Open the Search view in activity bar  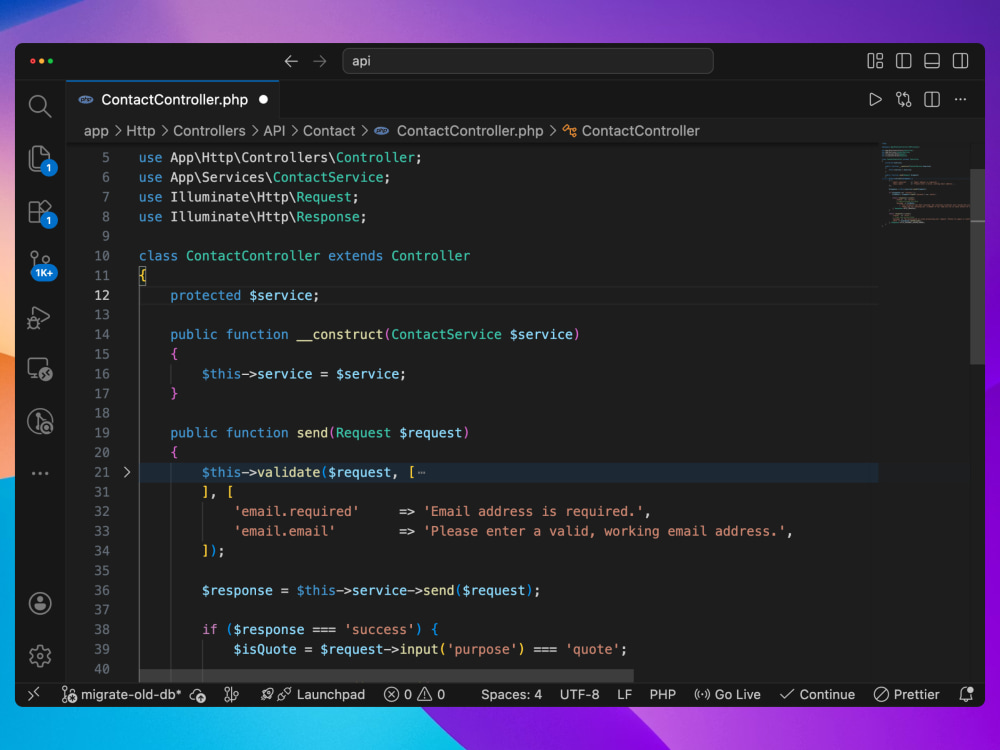40,106
